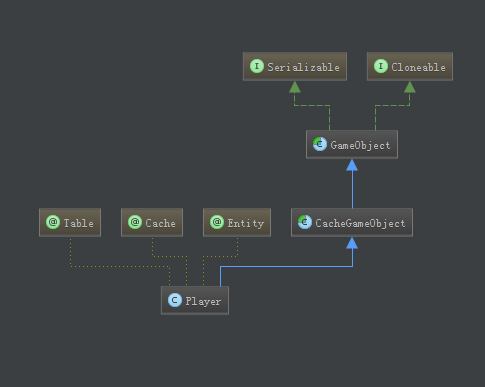The width and height of the screenshot is (485, 387).
Task: Click the blue arrowhead pointing to GameObject
Action: 352,165
